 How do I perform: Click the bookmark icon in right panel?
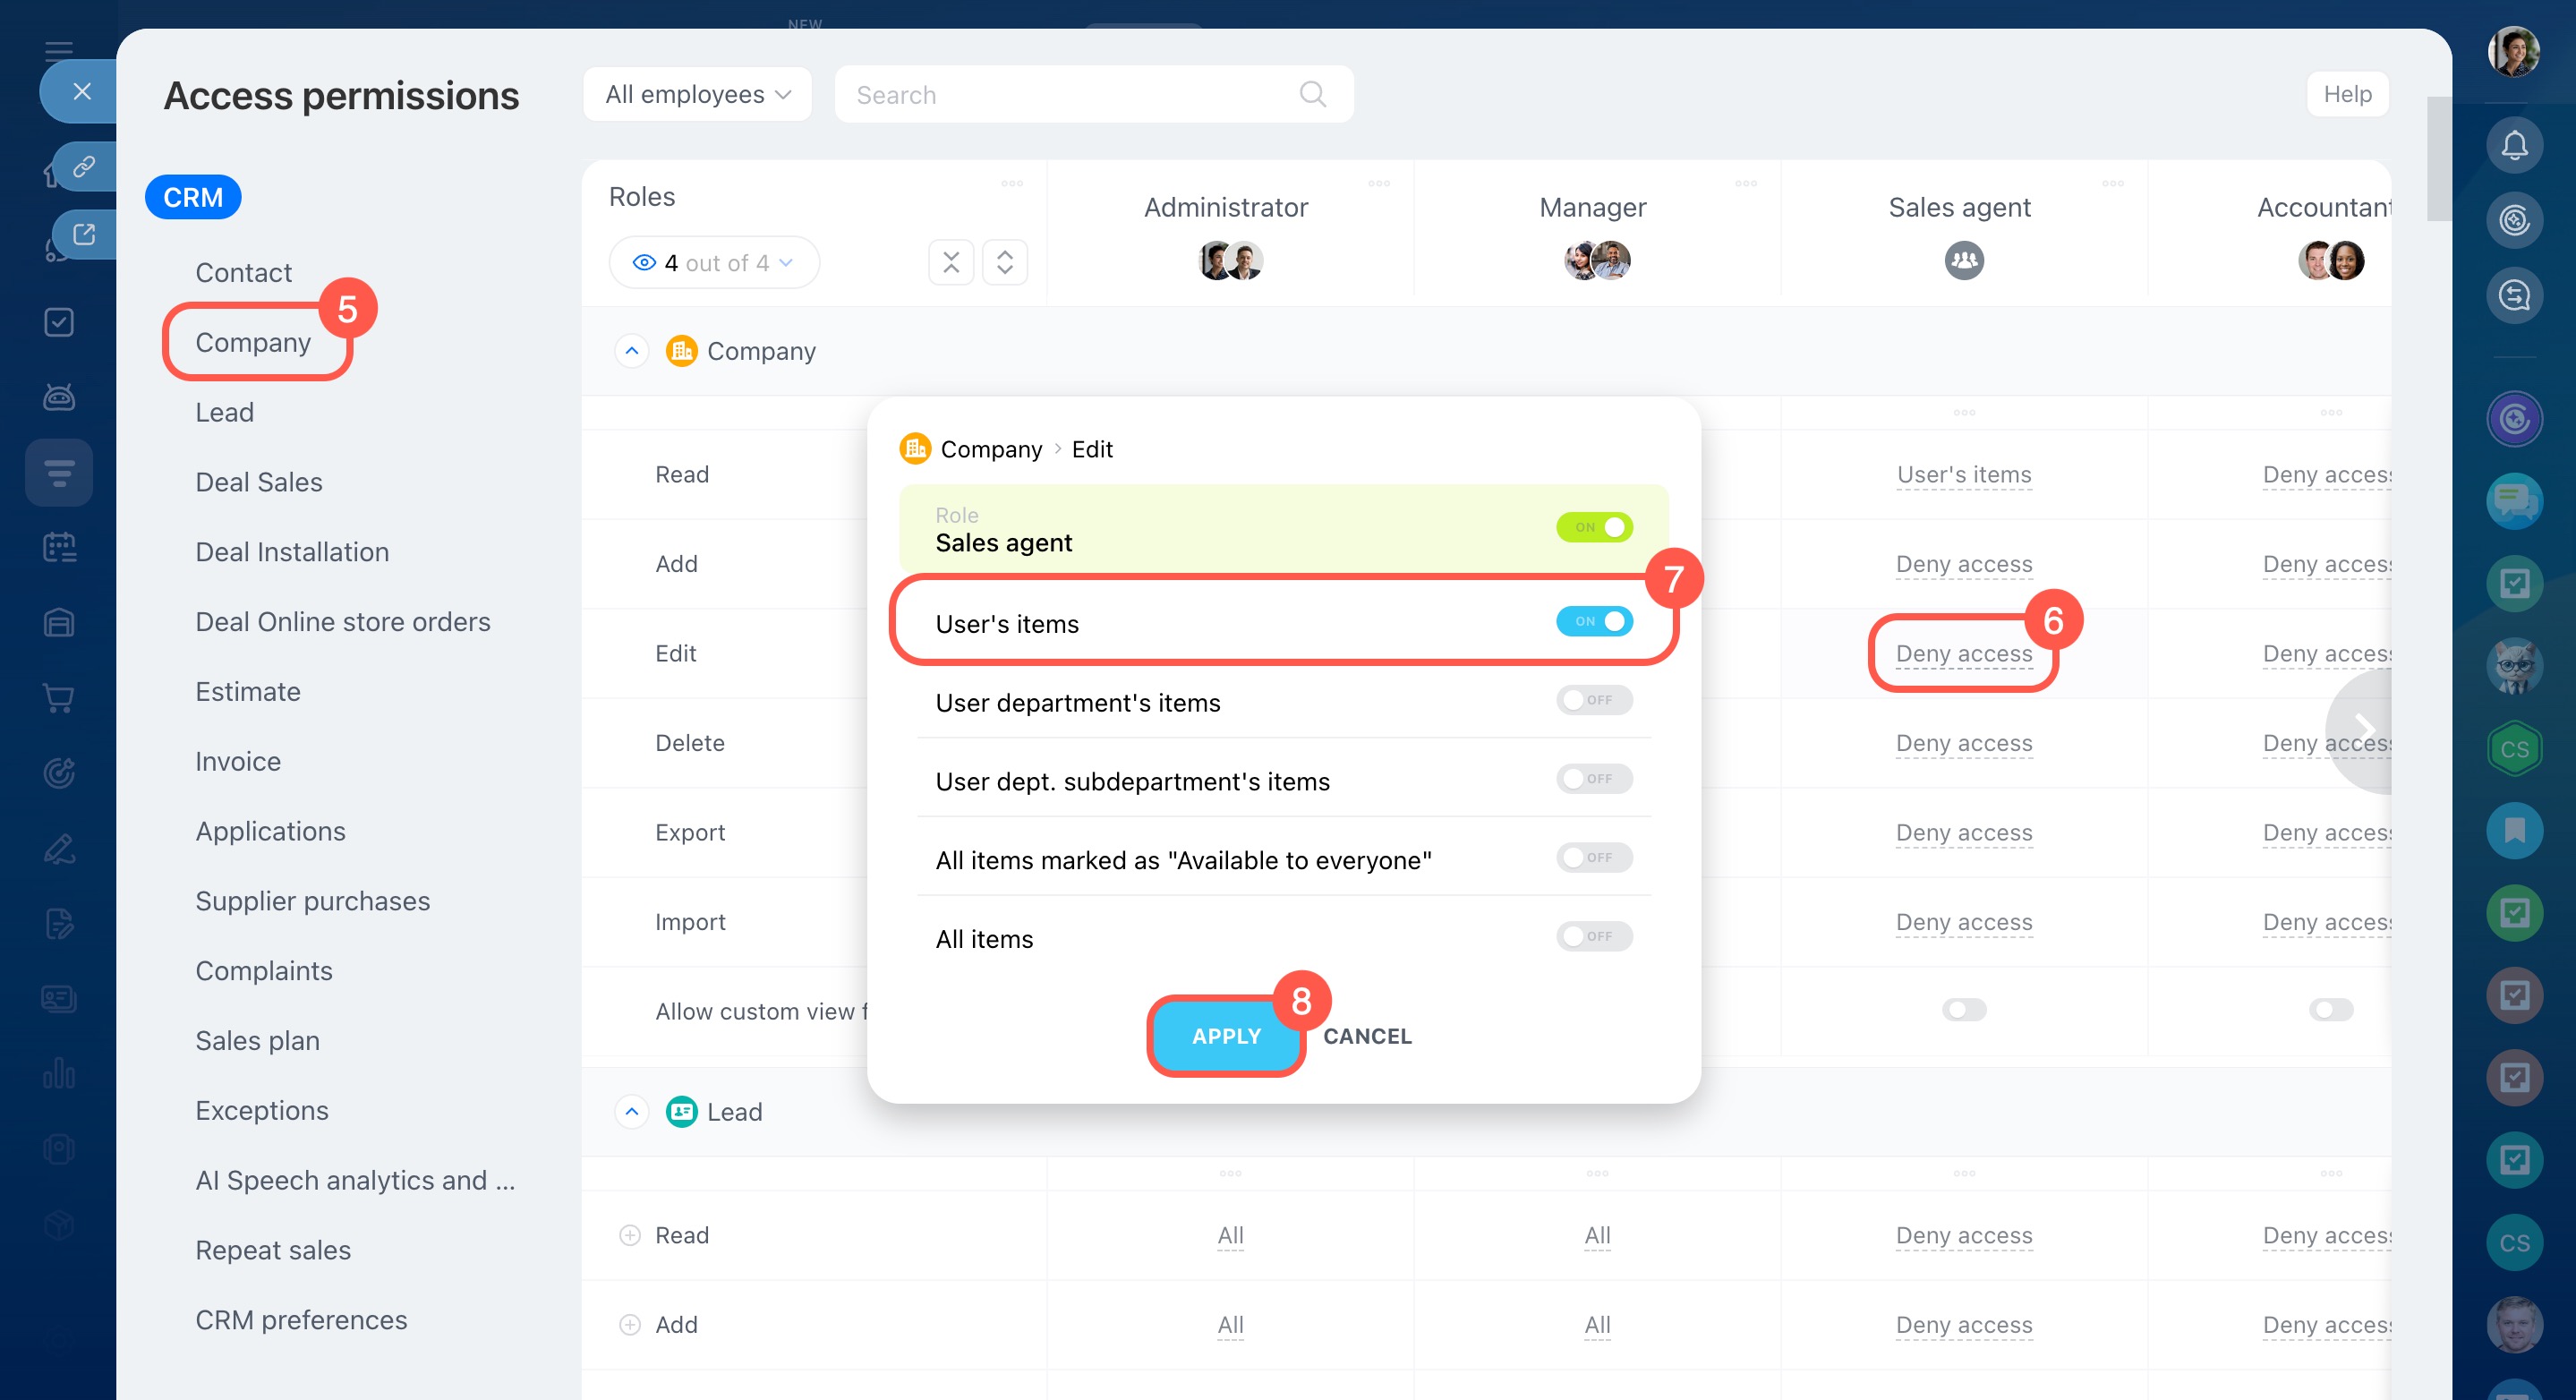point(2513,830)
